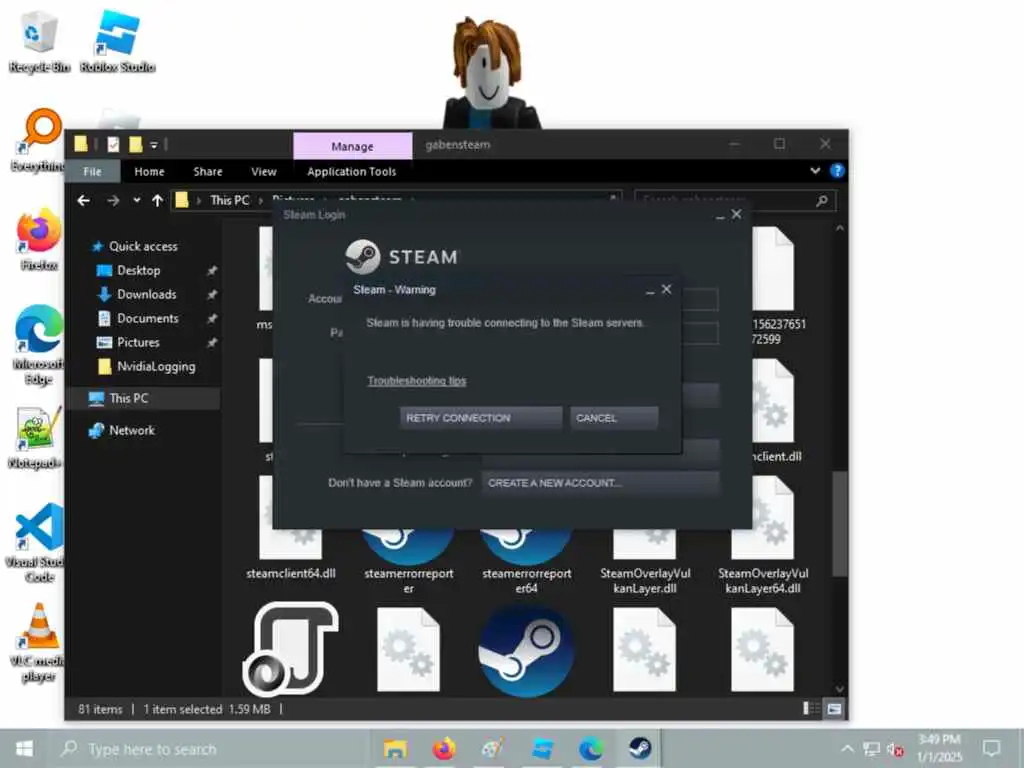Click the Windows Start button

[x=24, y=748]
